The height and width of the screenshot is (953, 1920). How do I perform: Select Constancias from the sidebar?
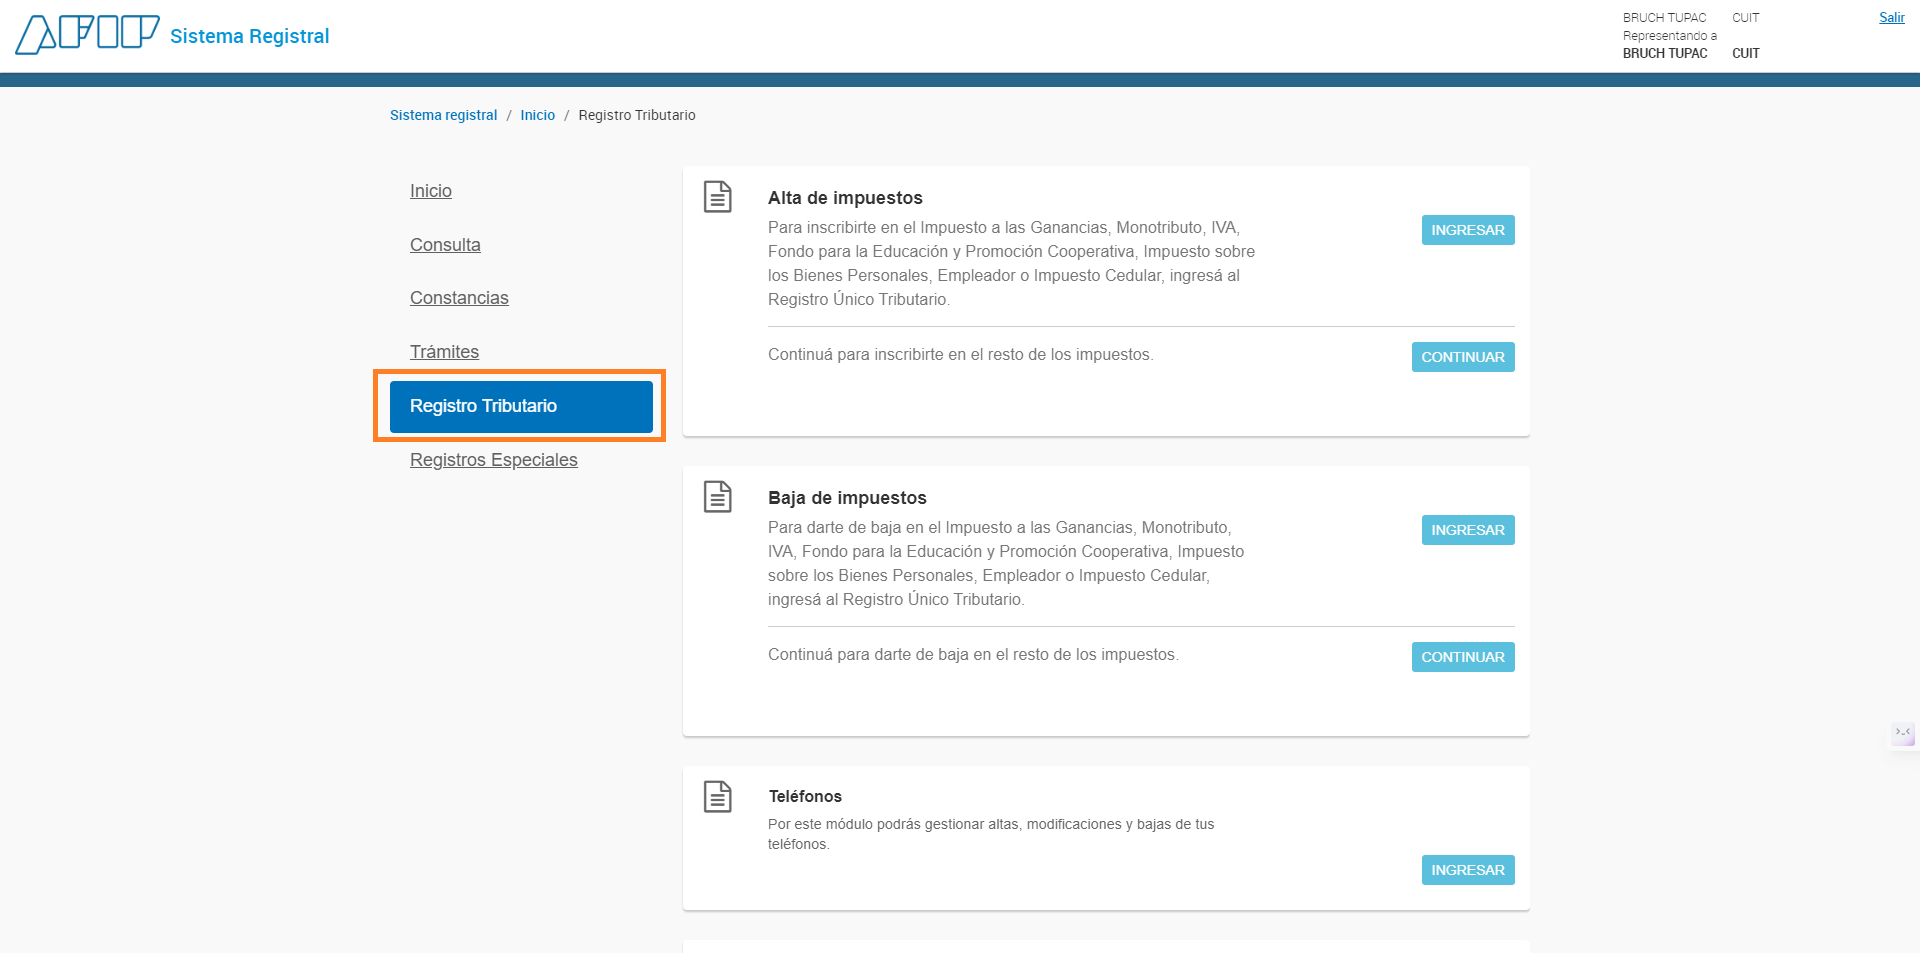(459, 298)
